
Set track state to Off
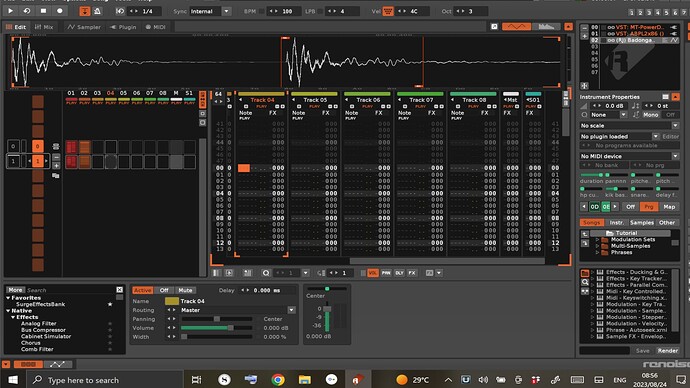(x=164, y=290)
